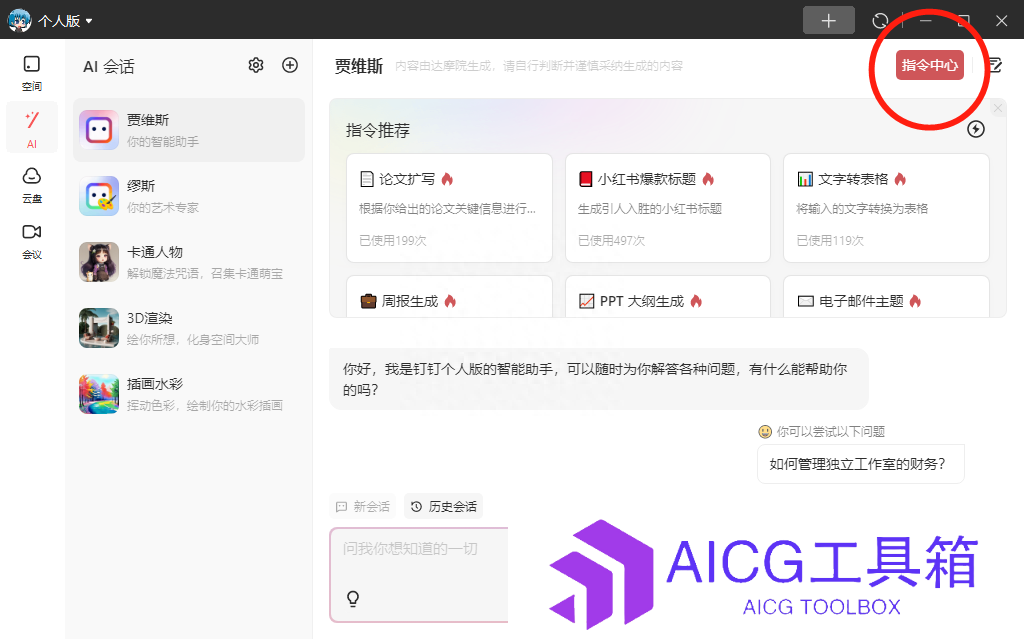Click the edit note icon beside 指令中心
The height and width of the screenshot is (640, 1024).
[x=995, y=65]
